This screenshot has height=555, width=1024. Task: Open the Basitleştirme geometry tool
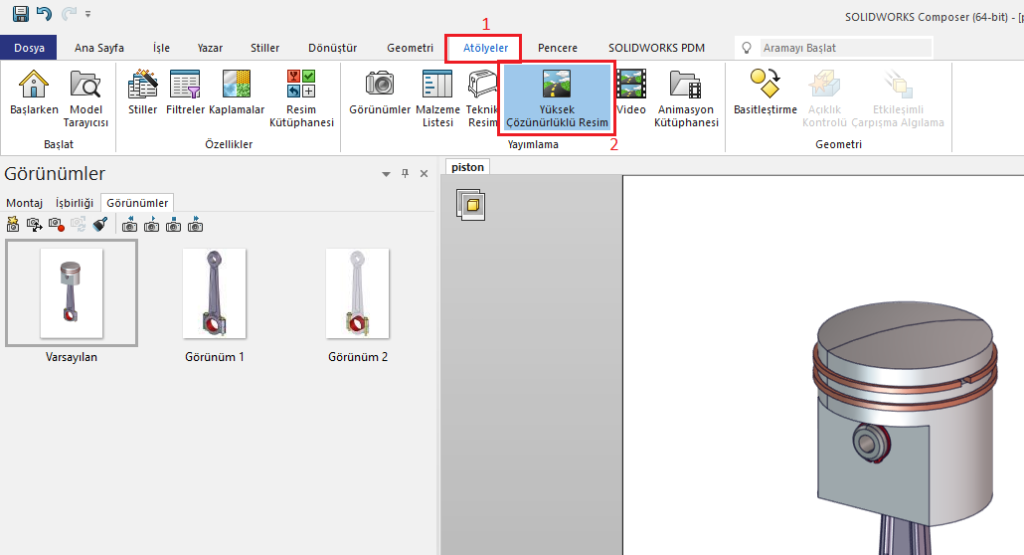(765, 95)
